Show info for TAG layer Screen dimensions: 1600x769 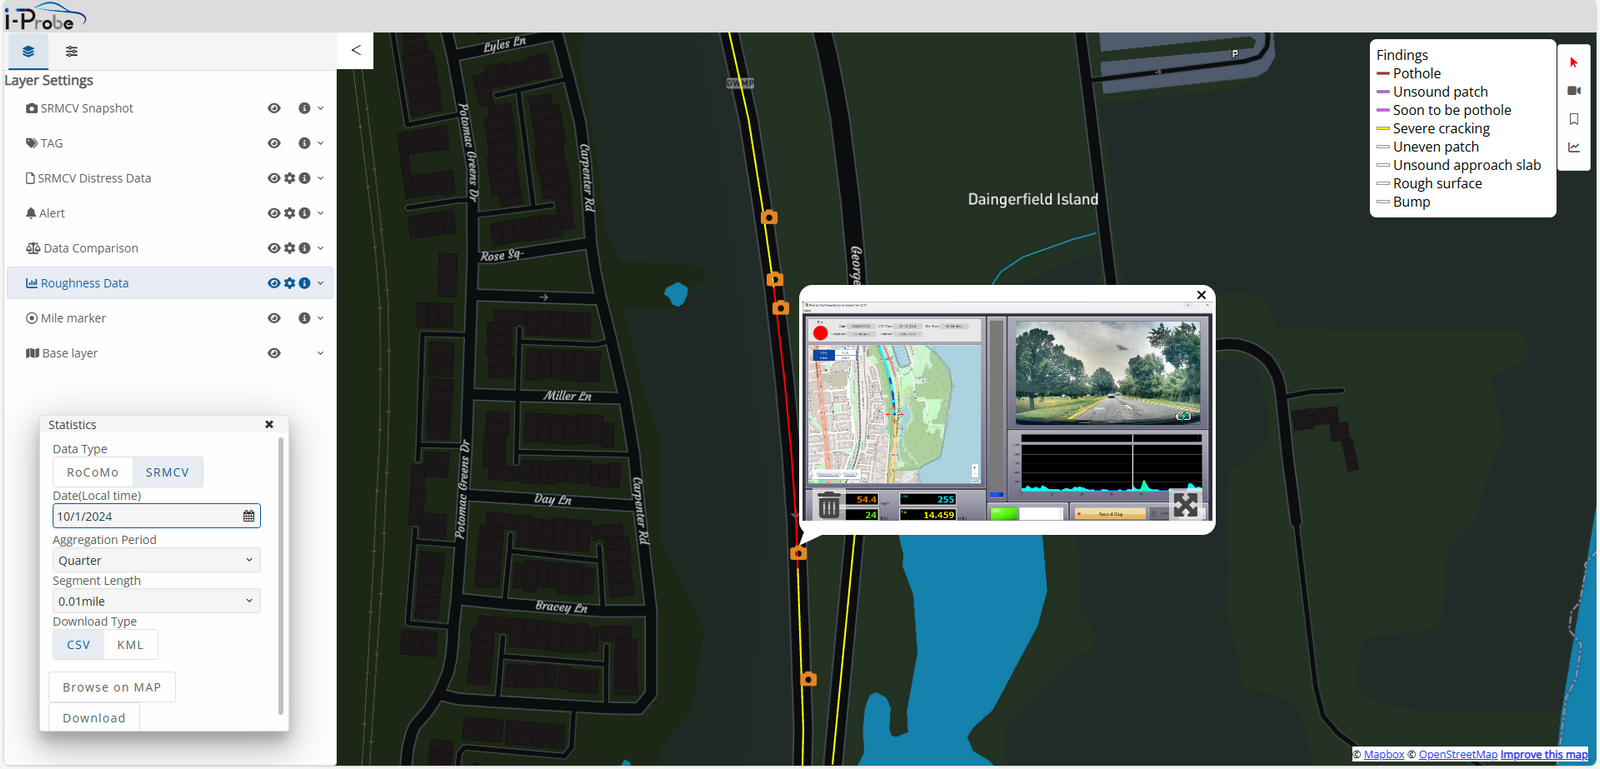click(x=304, y=143)
